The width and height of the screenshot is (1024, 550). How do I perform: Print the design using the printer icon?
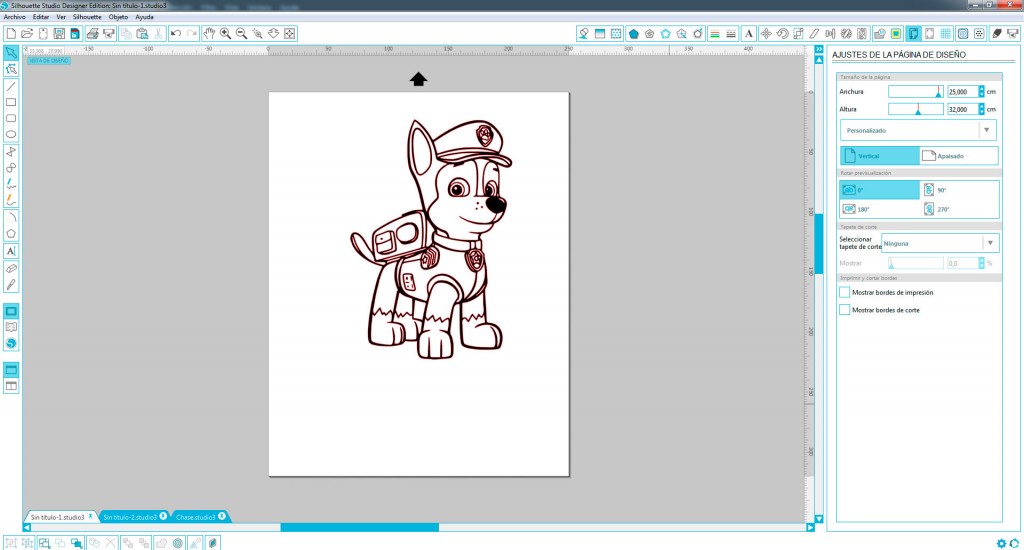(92, 33)
